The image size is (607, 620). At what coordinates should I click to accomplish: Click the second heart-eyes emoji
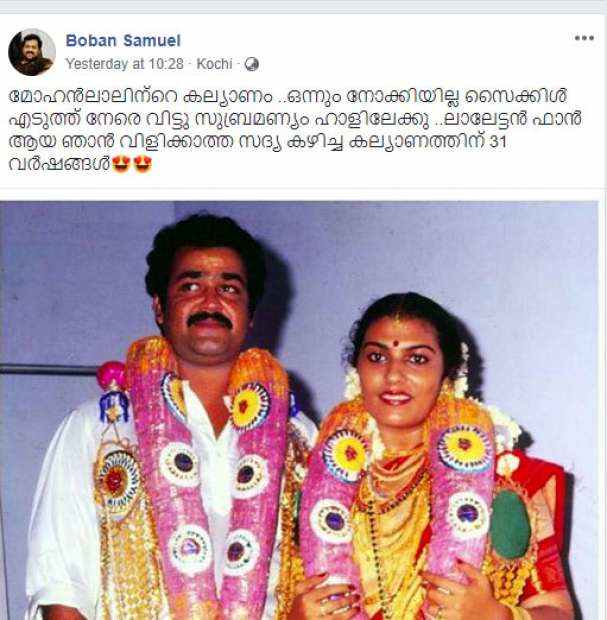click(143, 164)
